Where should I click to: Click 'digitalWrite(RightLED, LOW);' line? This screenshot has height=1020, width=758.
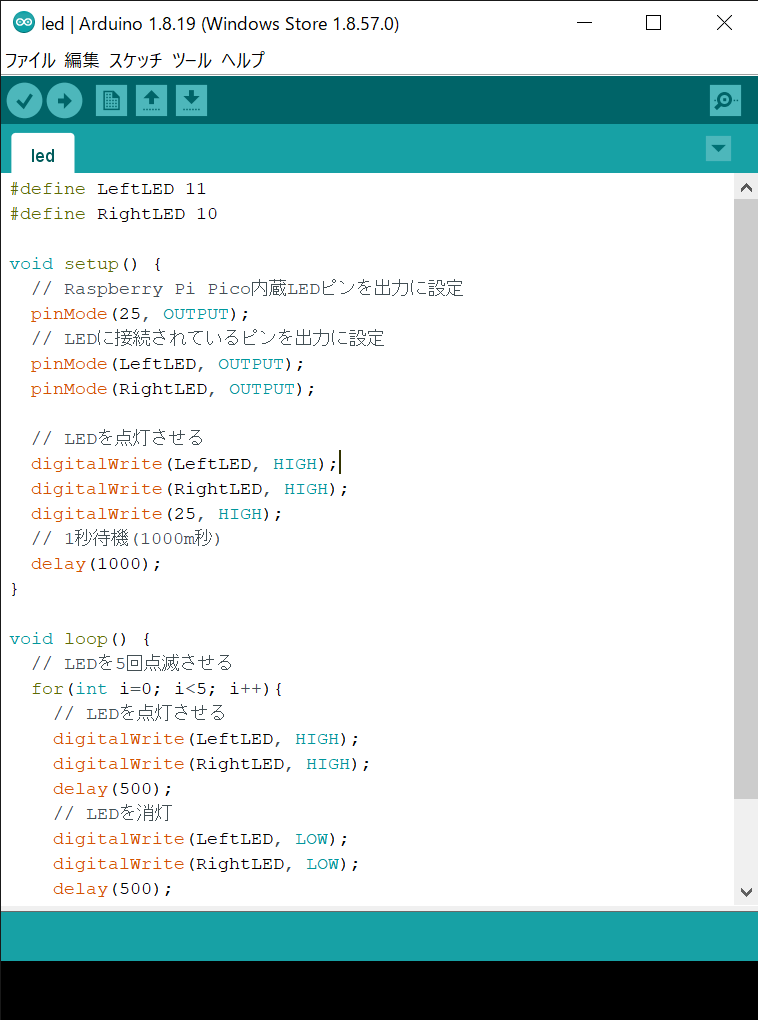pos(206,864)
